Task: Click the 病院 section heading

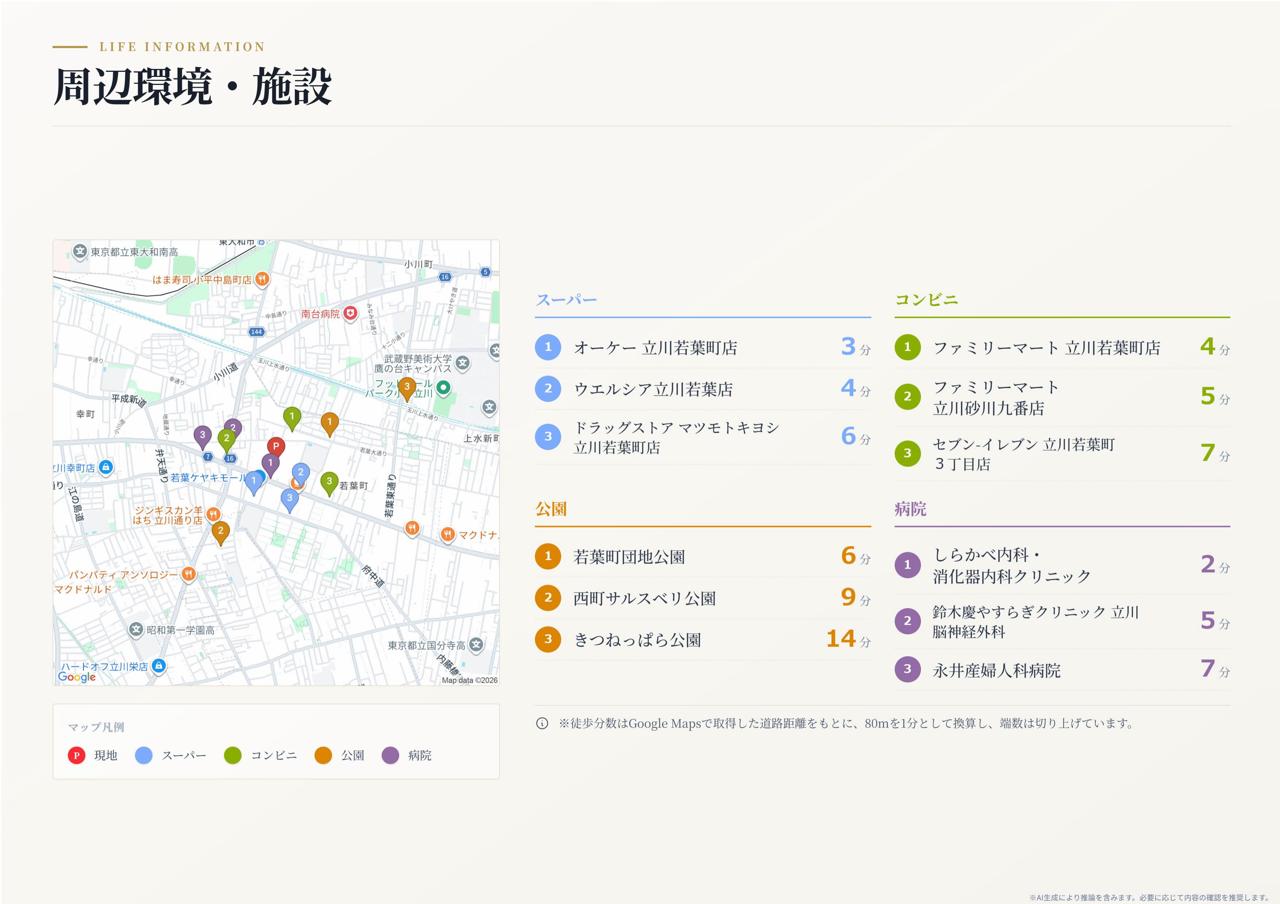Action: coord(910,509)
